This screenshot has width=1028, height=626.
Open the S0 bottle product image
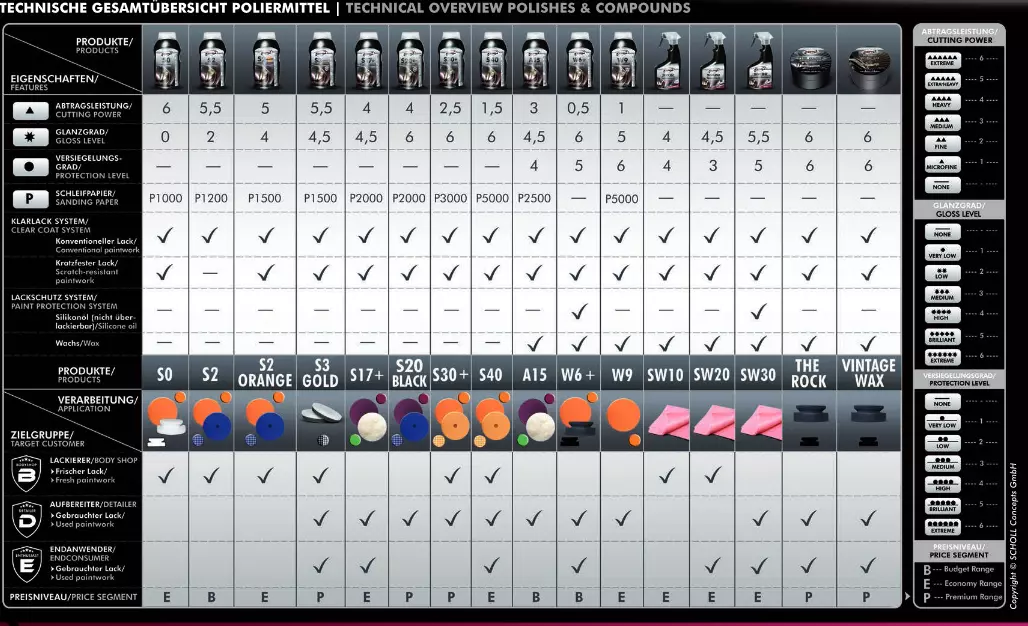click(x=166, y=60)
